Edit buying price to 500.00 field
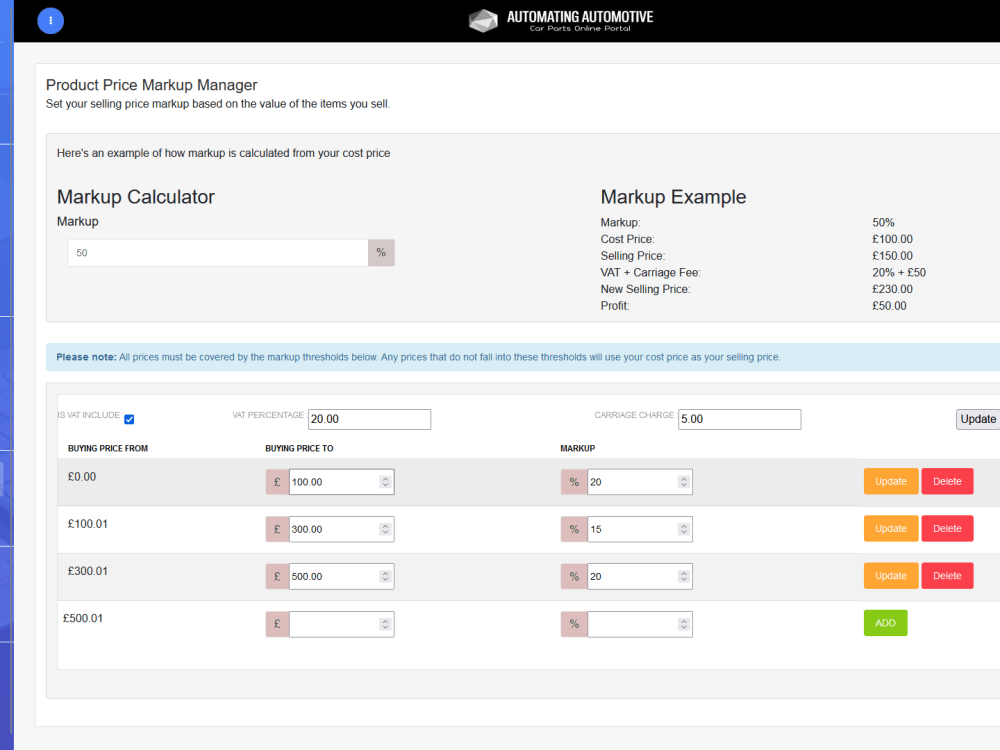The image size is (1000, 750). coord(341,577)
